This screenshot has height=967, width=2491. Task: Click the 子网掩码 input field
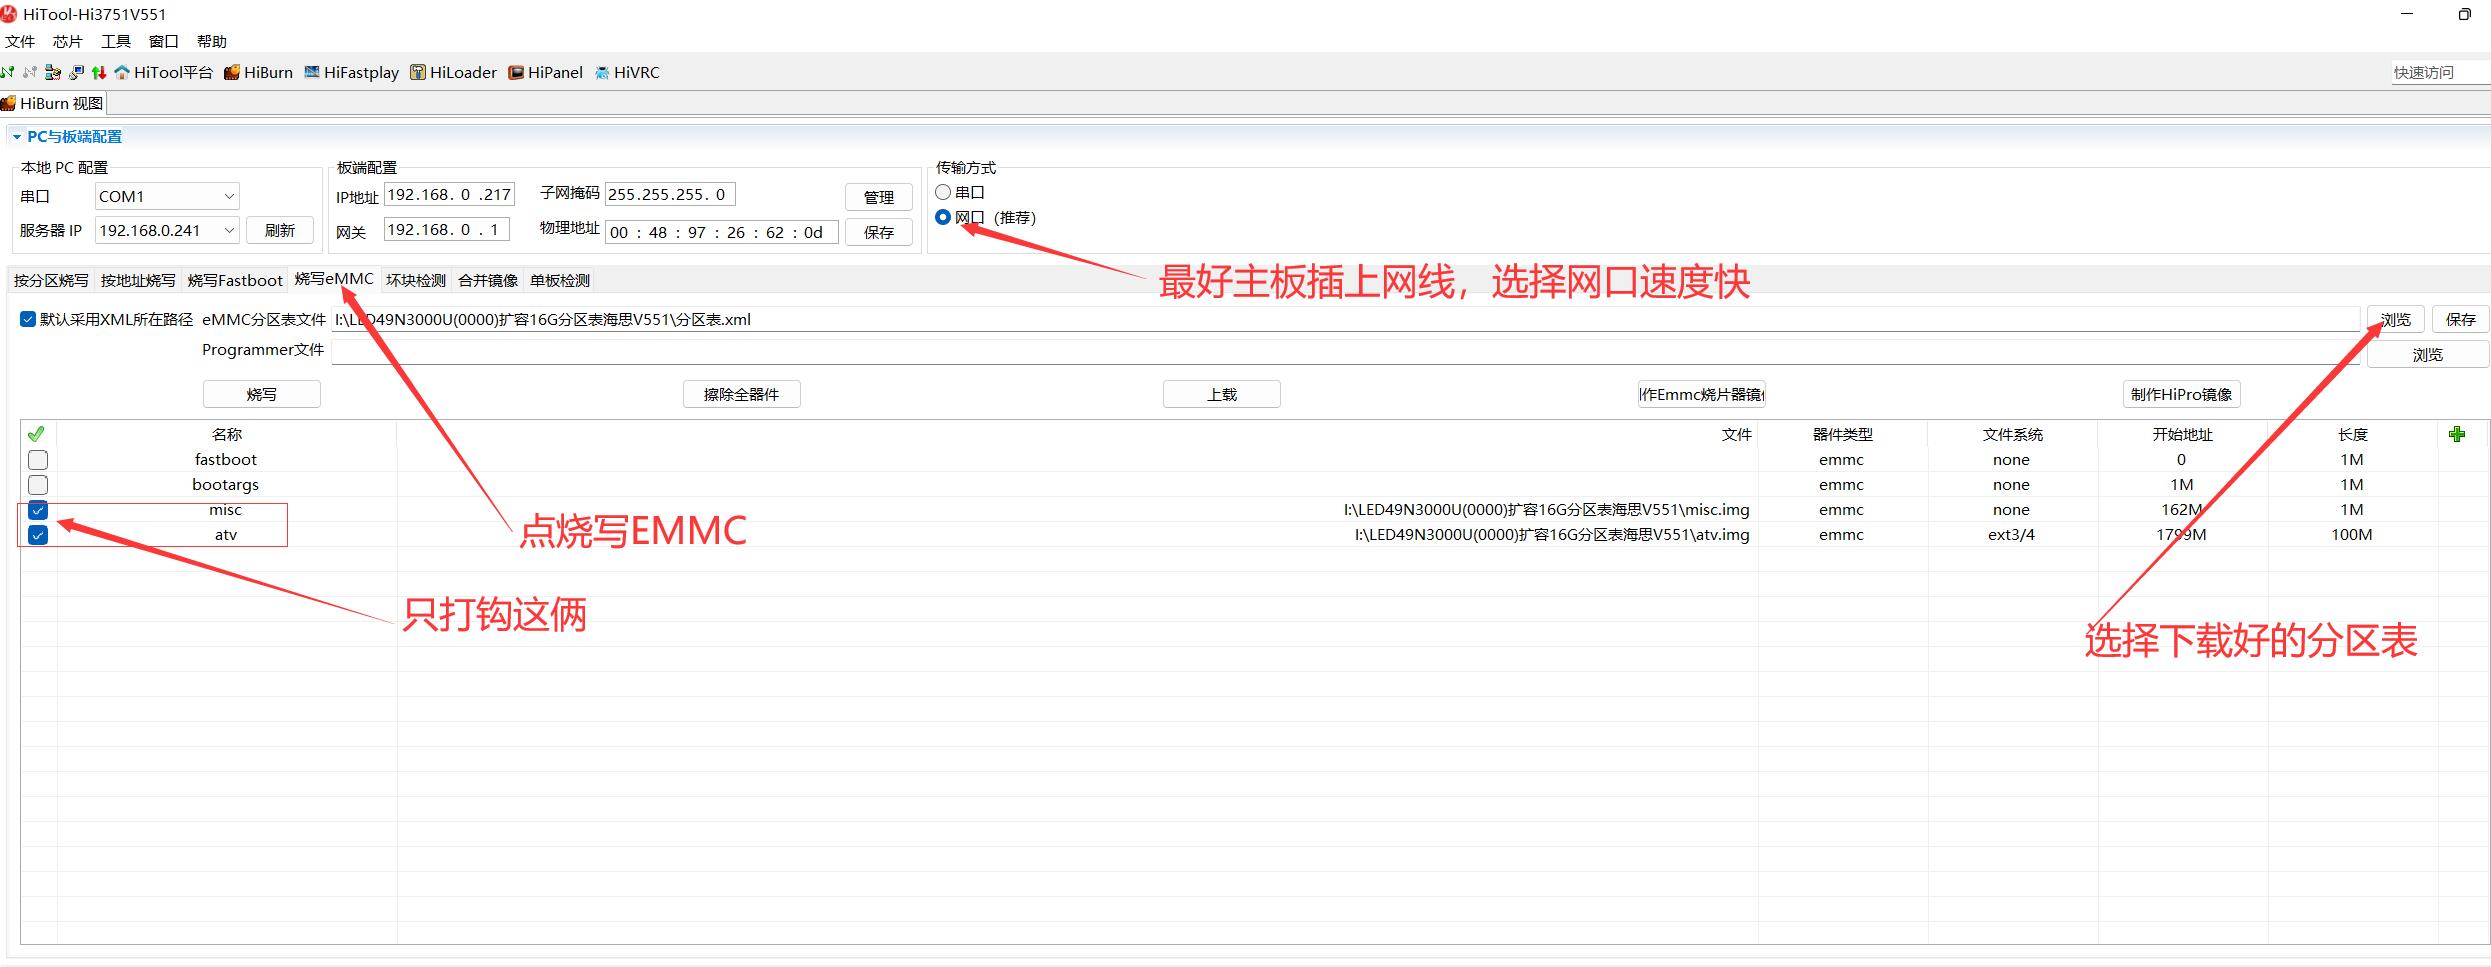670,194
